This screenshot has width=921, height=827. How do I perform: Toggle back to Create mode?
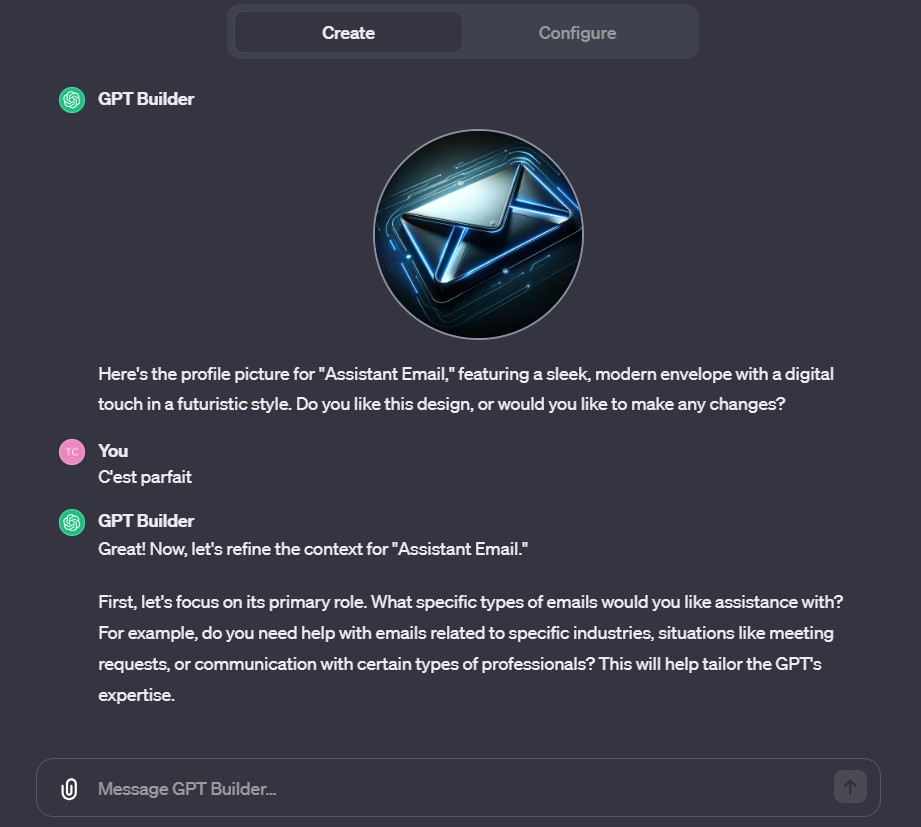pos(348,32)
